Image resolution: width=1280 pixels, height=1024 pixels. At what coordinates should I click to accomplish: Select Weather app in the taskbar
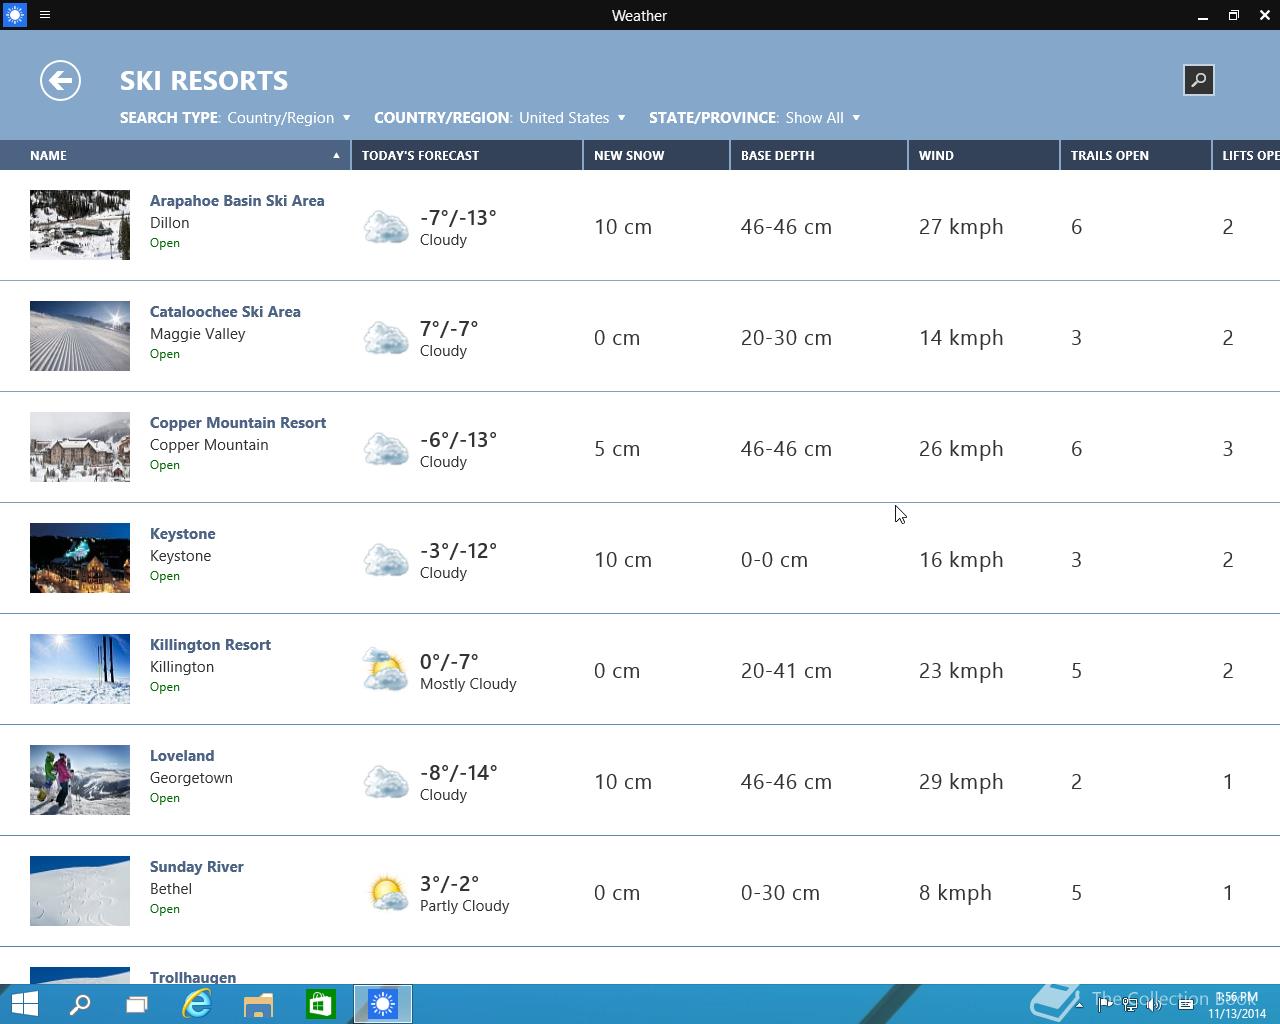(x=383, y=1004)
